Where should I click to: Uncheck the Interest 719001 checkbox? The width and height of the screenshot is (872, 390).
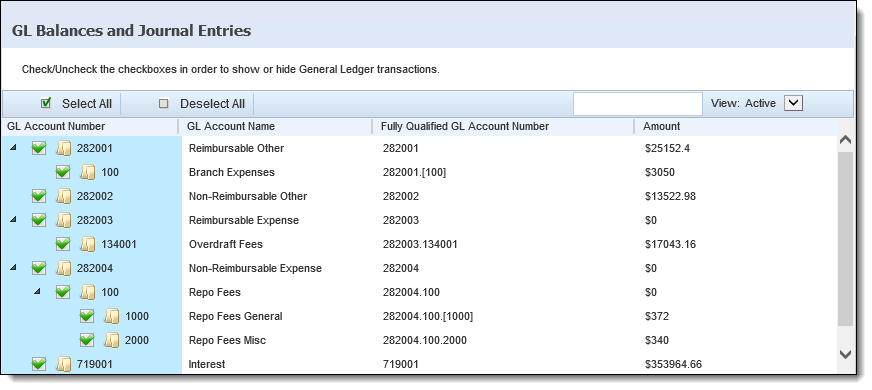tap(39, 364)
